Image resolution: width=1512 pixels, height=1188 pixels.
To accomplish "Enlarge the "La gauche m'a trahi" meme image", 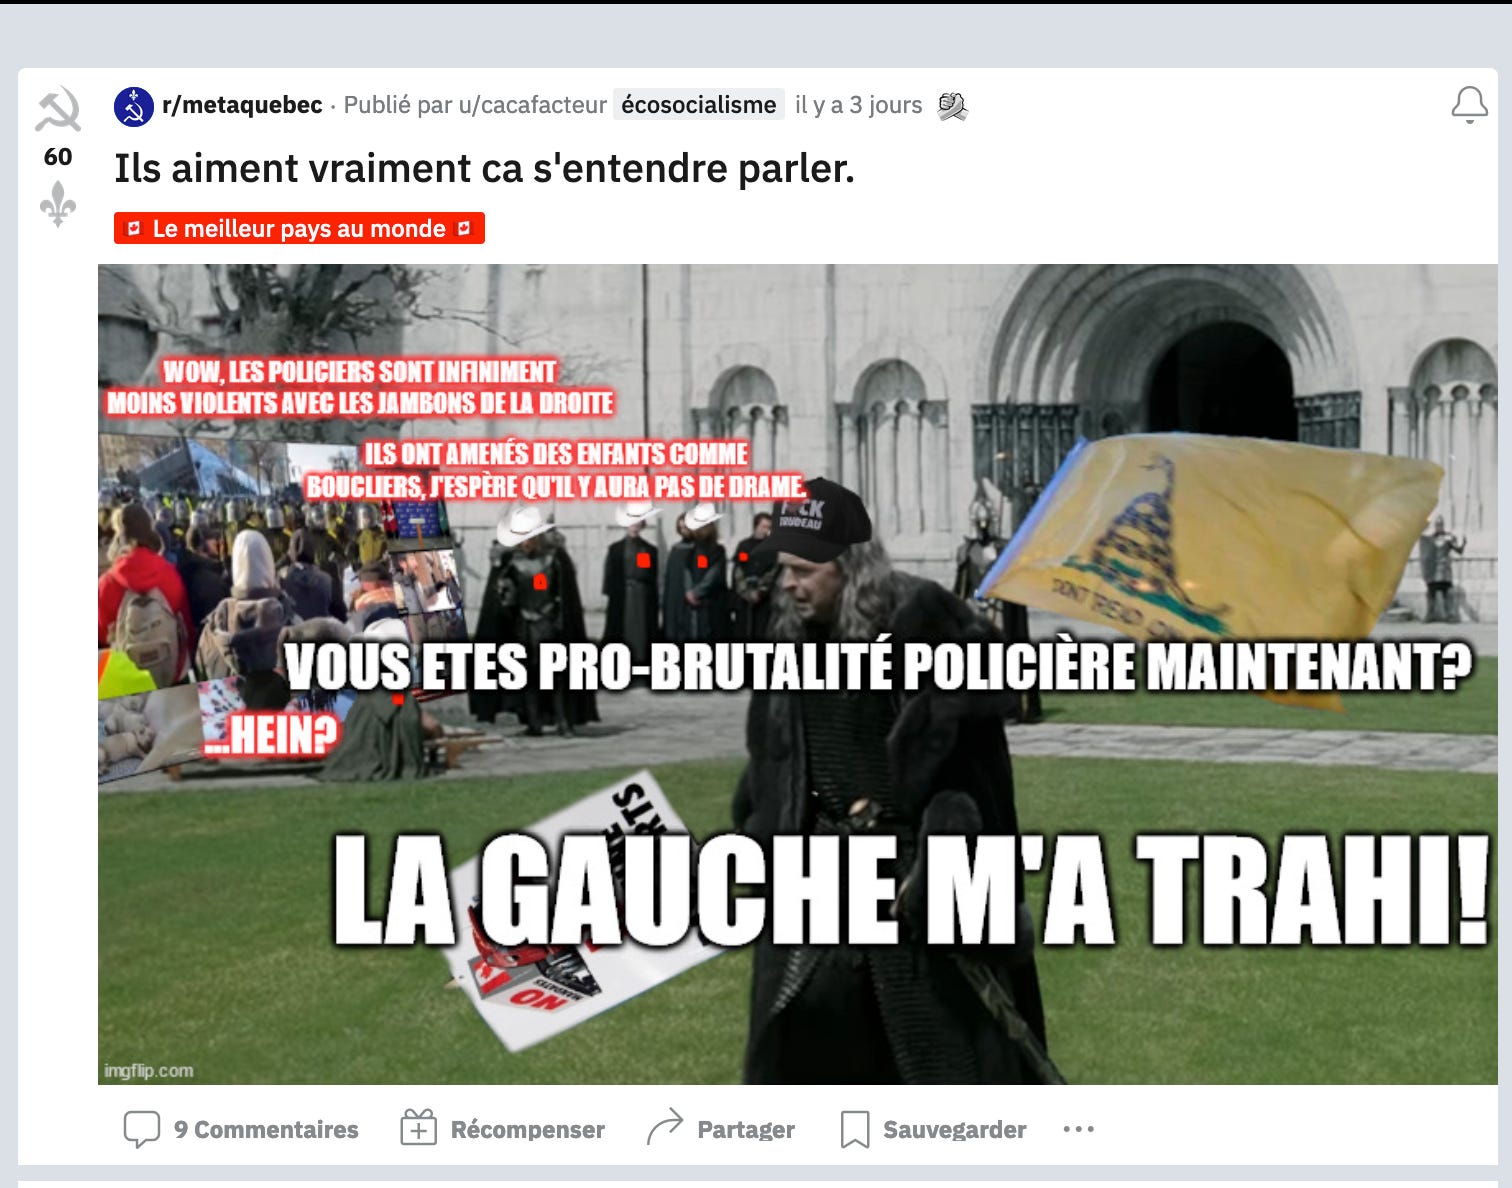I will pos(797,674).
